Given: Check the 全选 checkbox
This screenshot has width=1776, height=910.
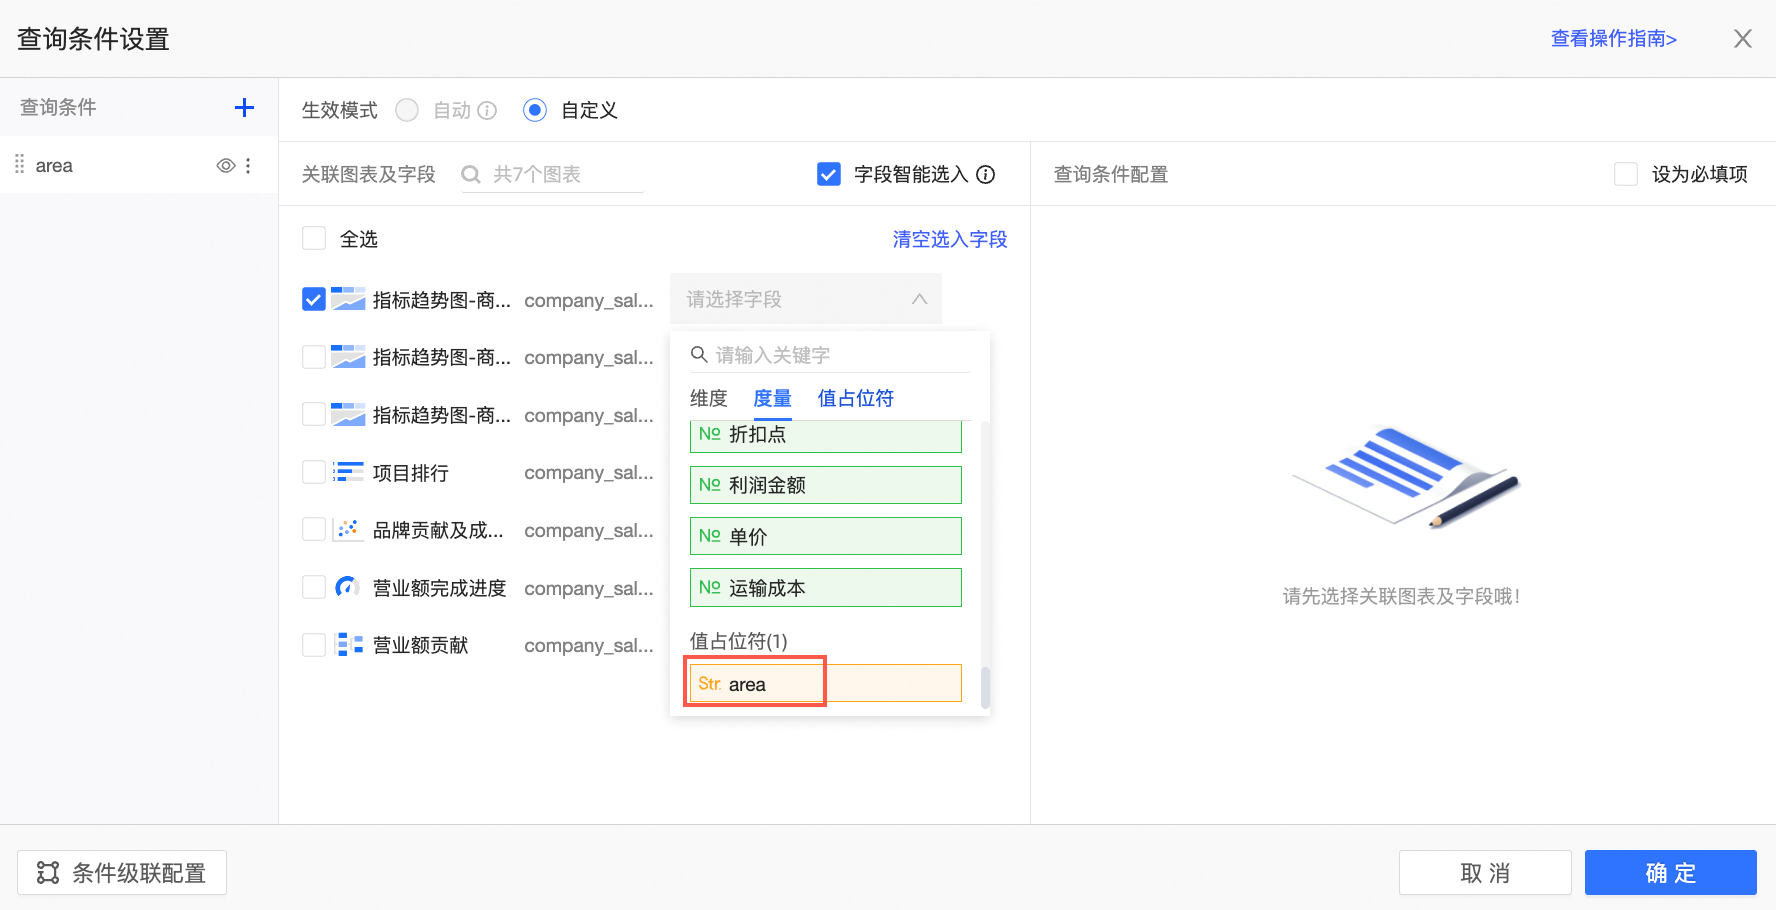Looking at the screenshot, I should pos(314,239).
